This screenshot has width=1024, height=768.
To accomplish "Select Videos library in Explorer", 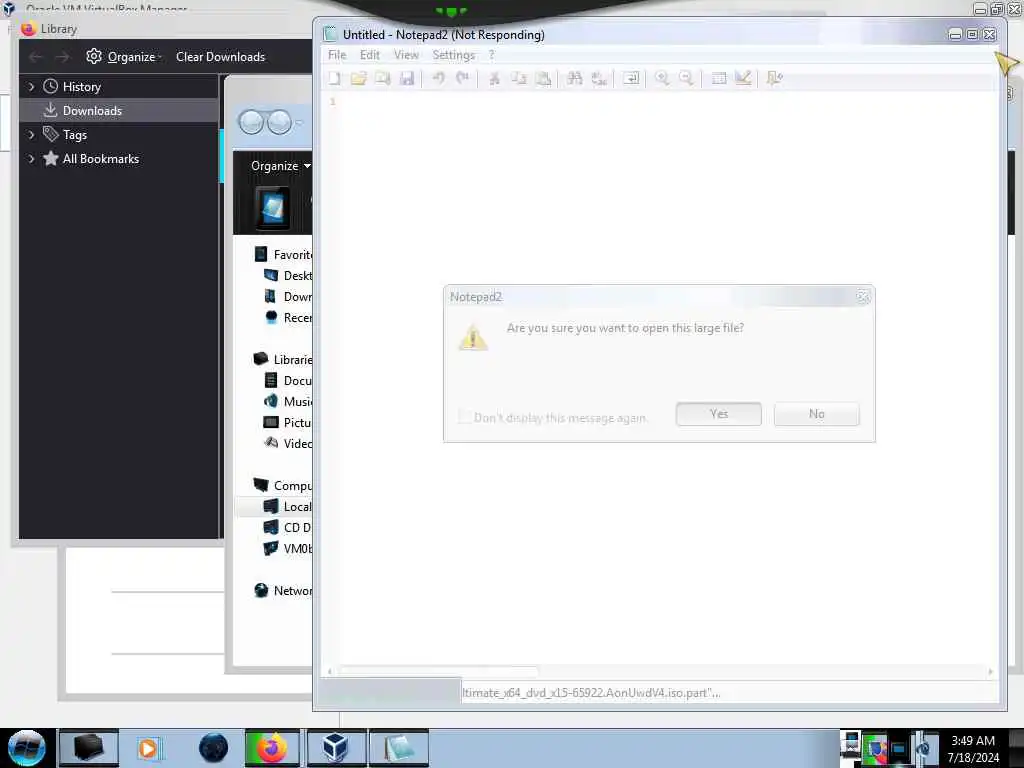I will click(x=287, y=443).
